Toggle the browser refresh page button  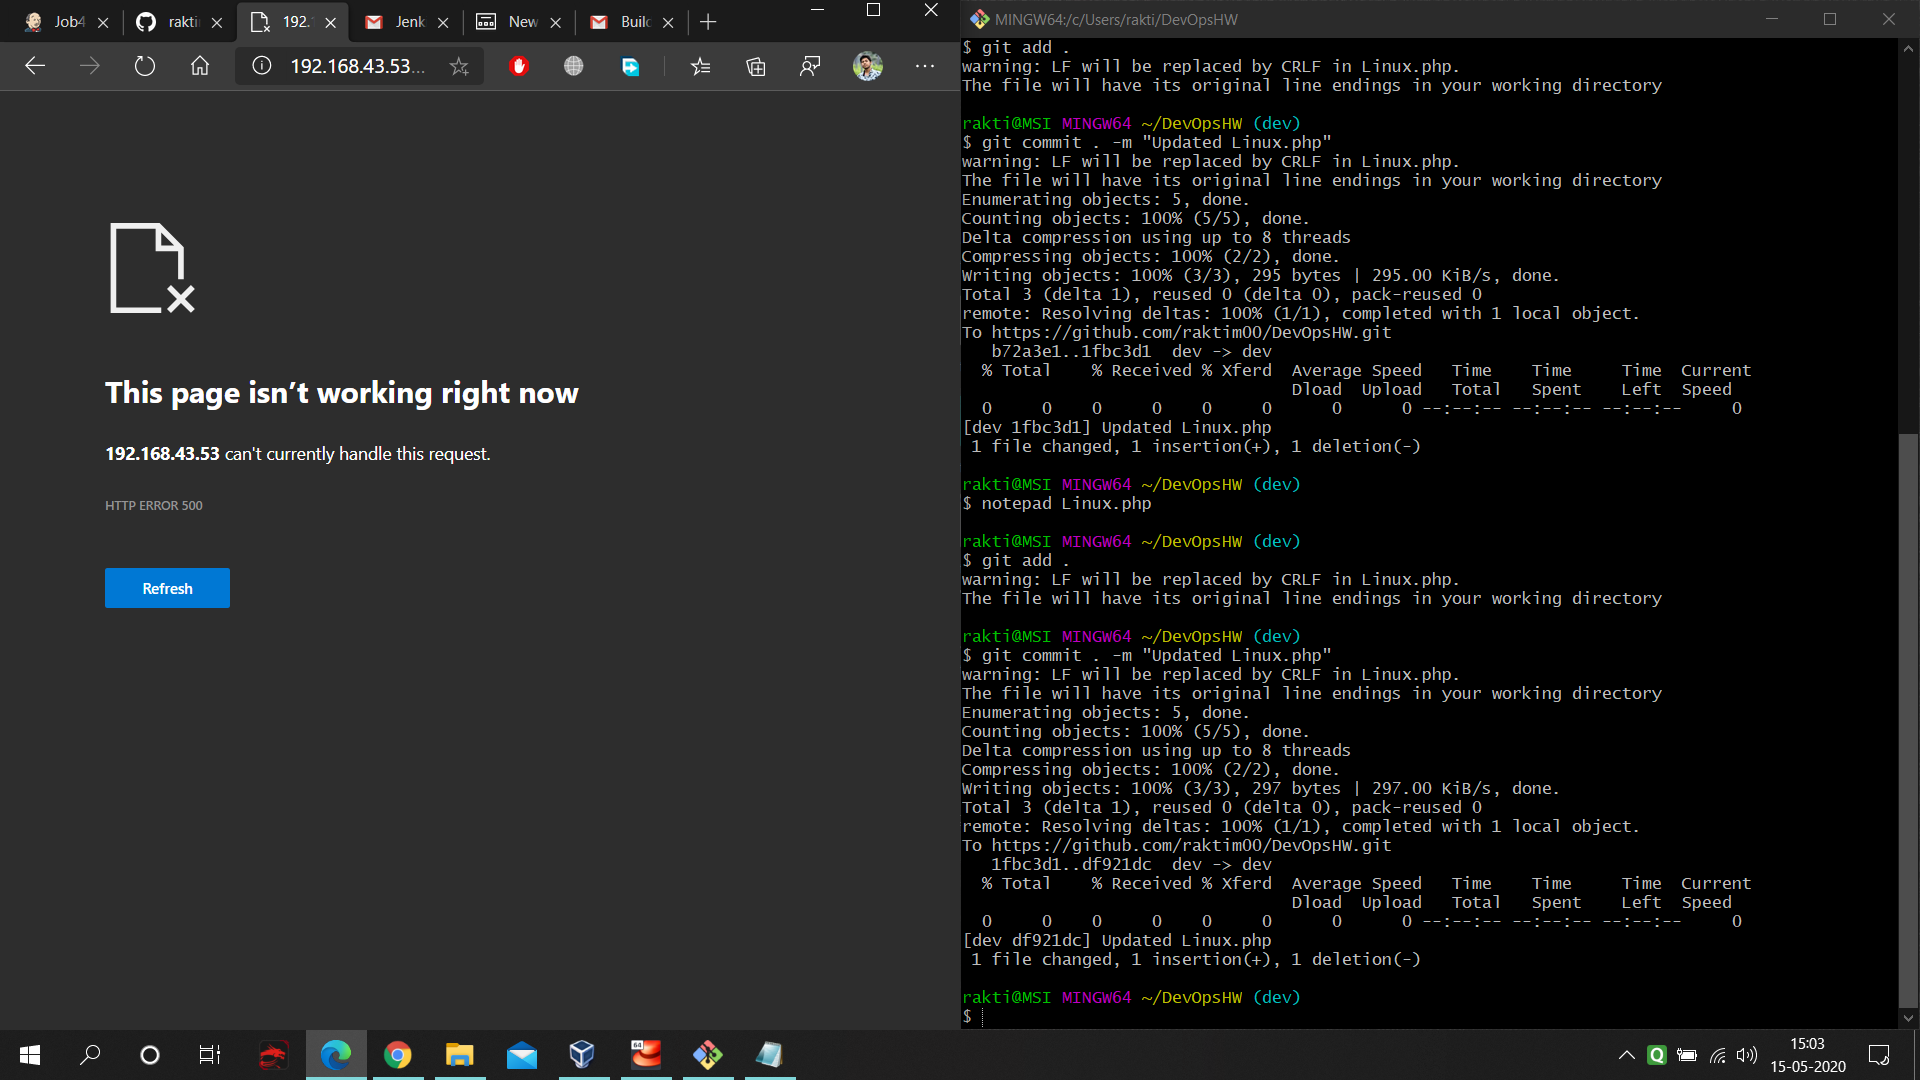pyautogui.click(x=144, y=67)
